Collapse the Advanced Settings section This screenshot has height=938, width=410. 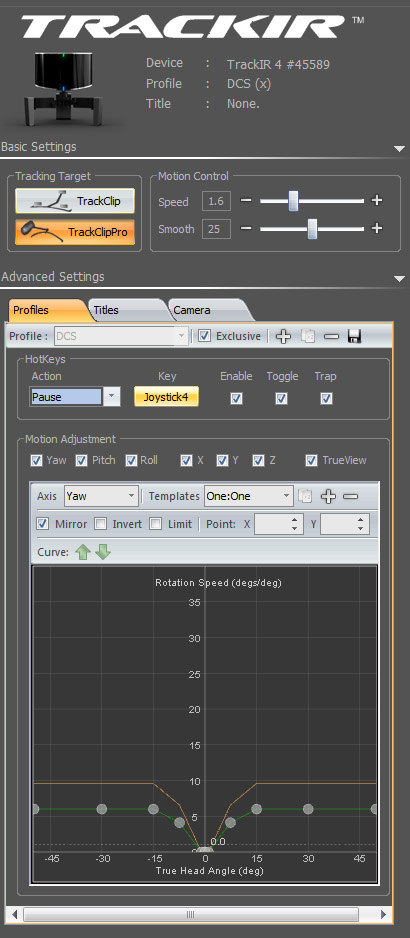[399, 279]
